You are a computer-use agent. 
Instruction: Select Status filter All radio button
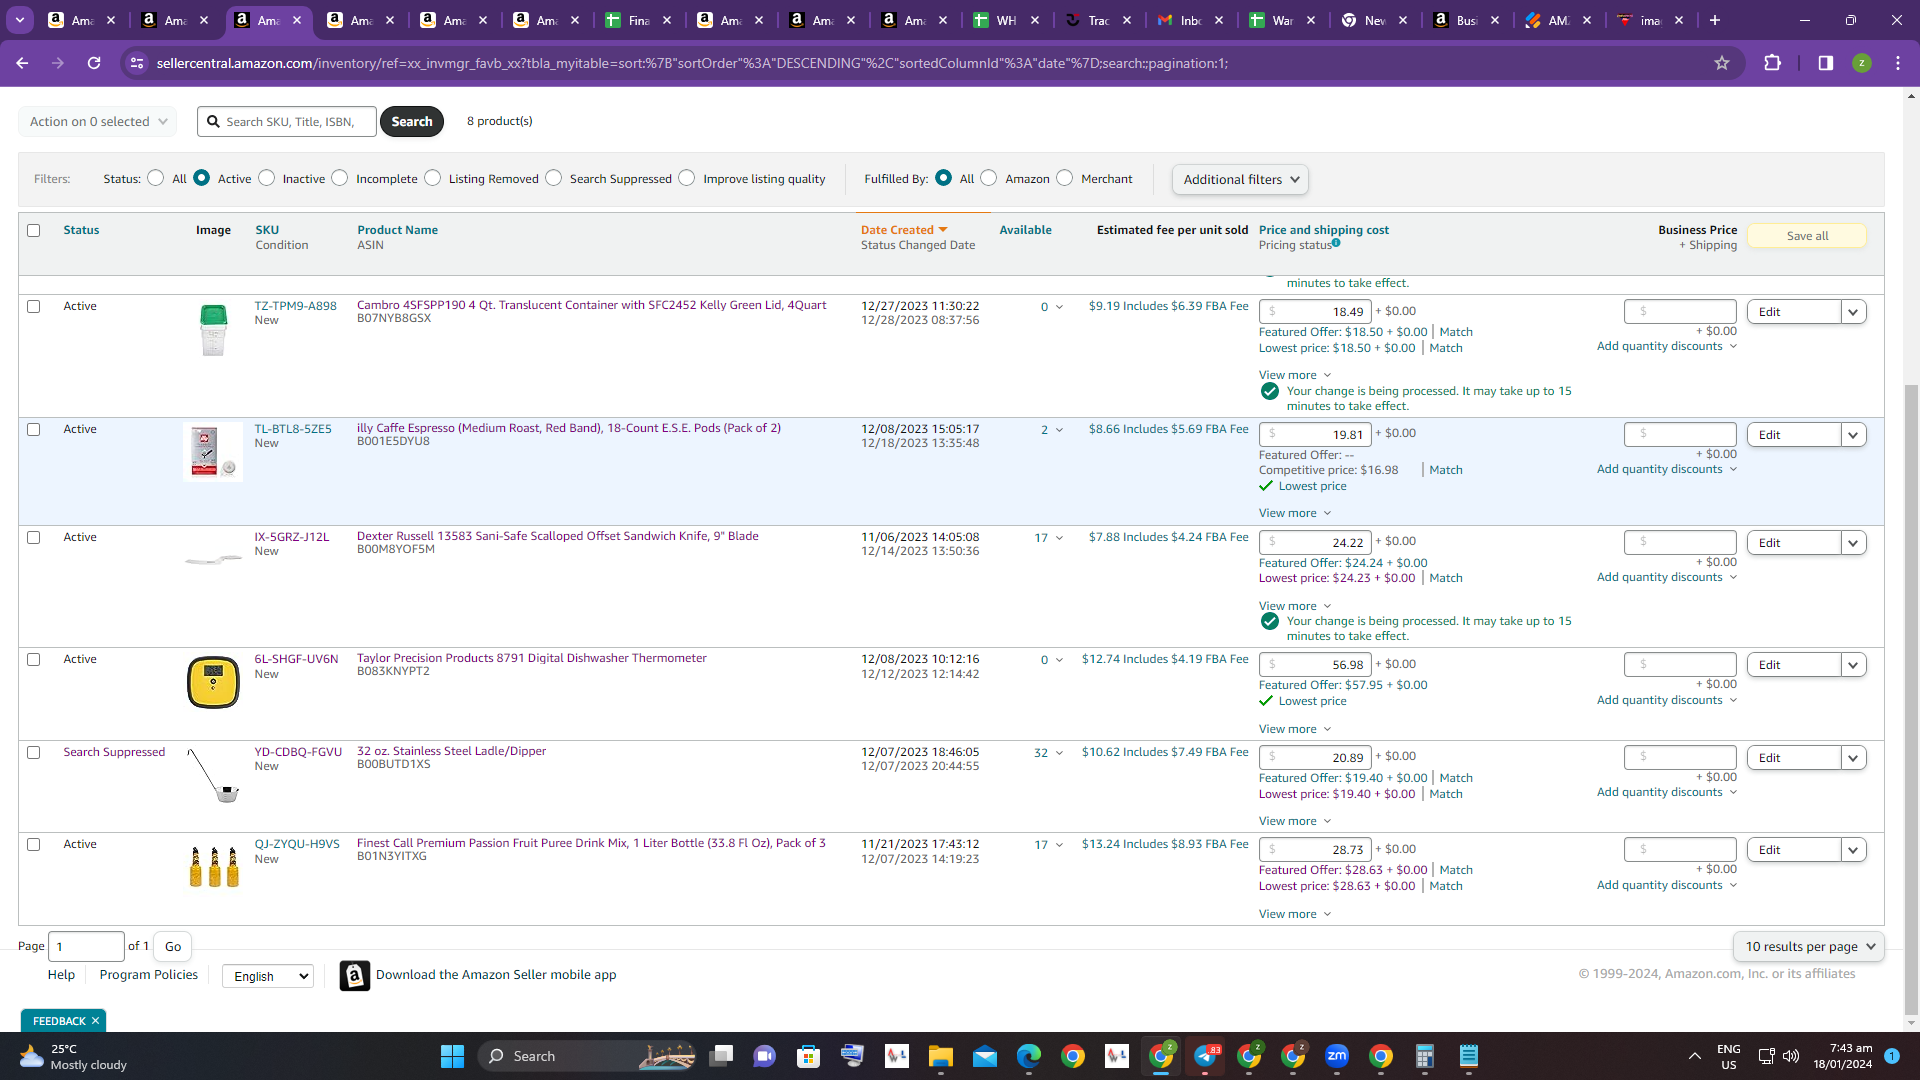(x=155, y=178)
